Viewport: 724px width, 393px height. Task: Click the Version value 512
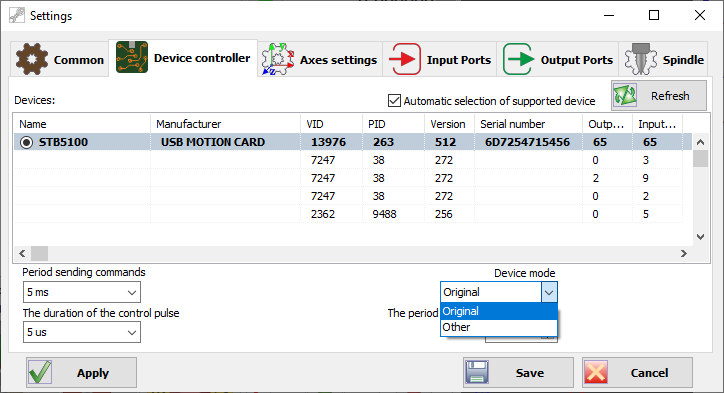pos(446,142)
